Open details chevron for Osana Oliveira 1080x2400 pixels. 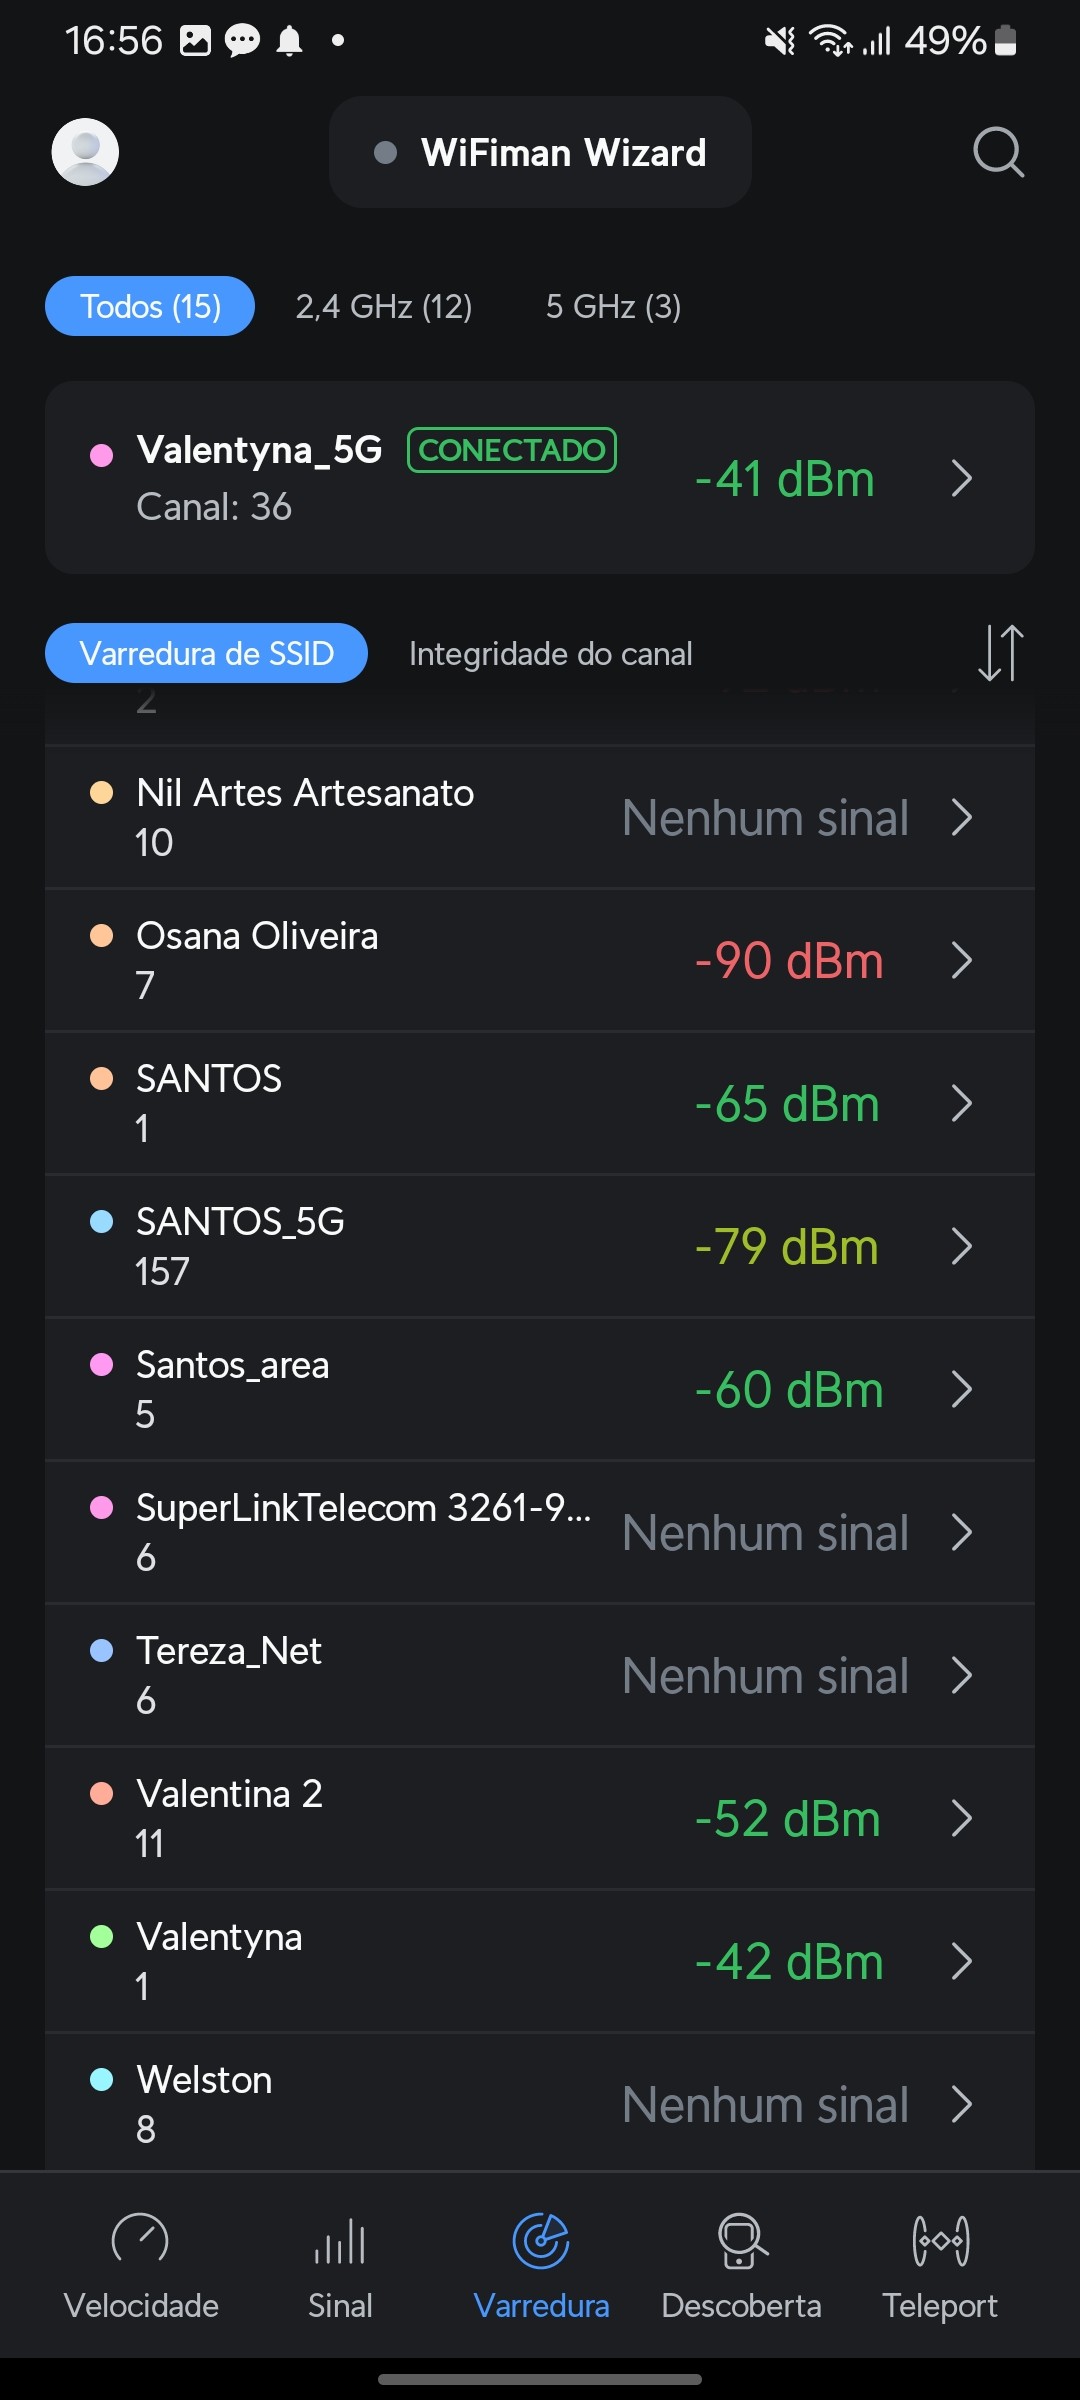961,960
